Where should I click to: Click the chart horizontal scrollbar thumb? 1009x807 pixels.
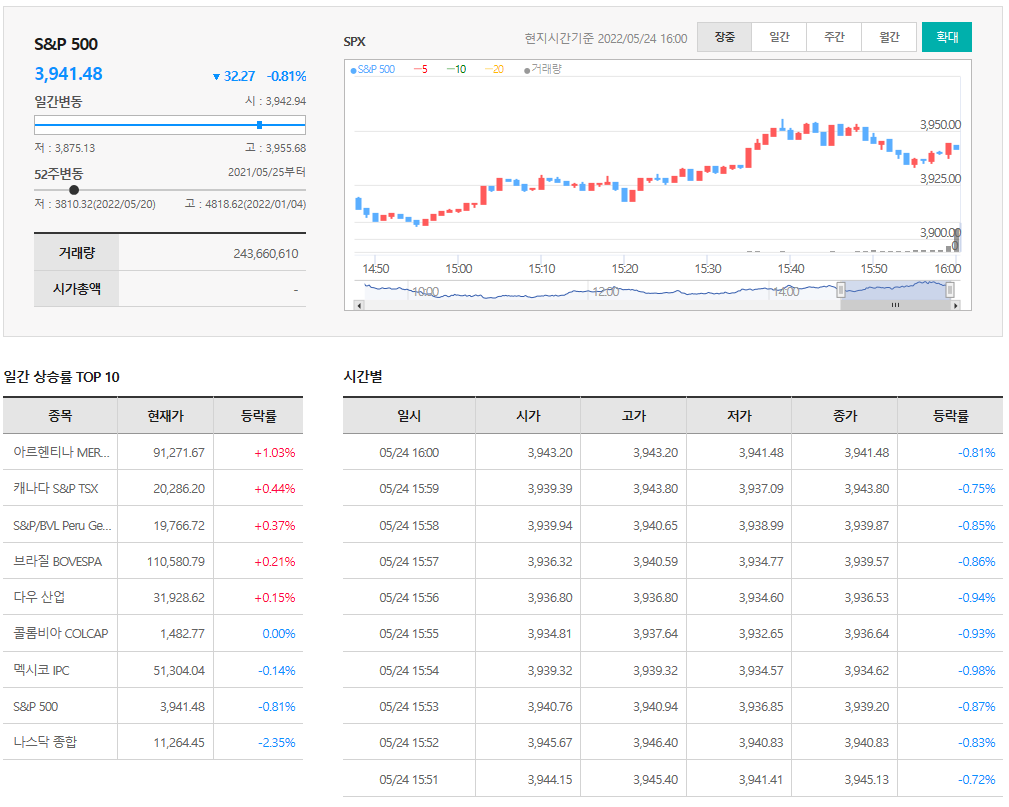pos(896,306)
